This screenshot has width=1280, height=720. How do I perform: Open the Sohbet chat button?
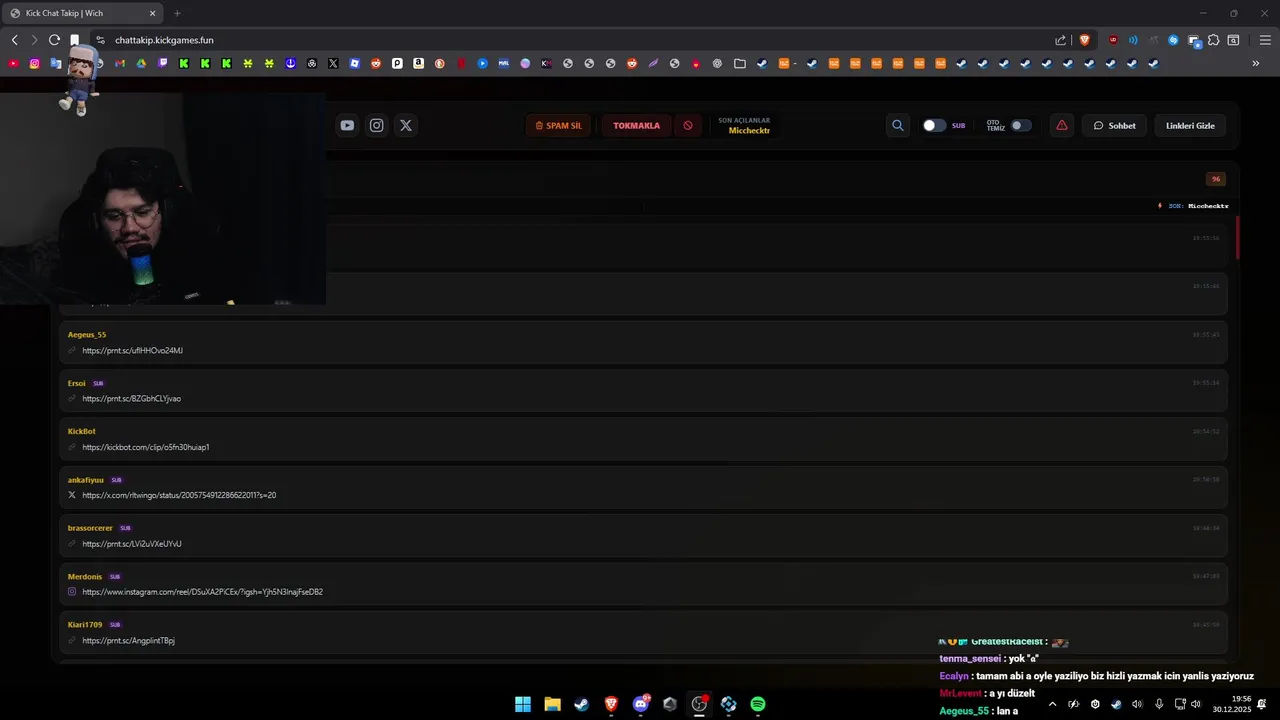1114,126
